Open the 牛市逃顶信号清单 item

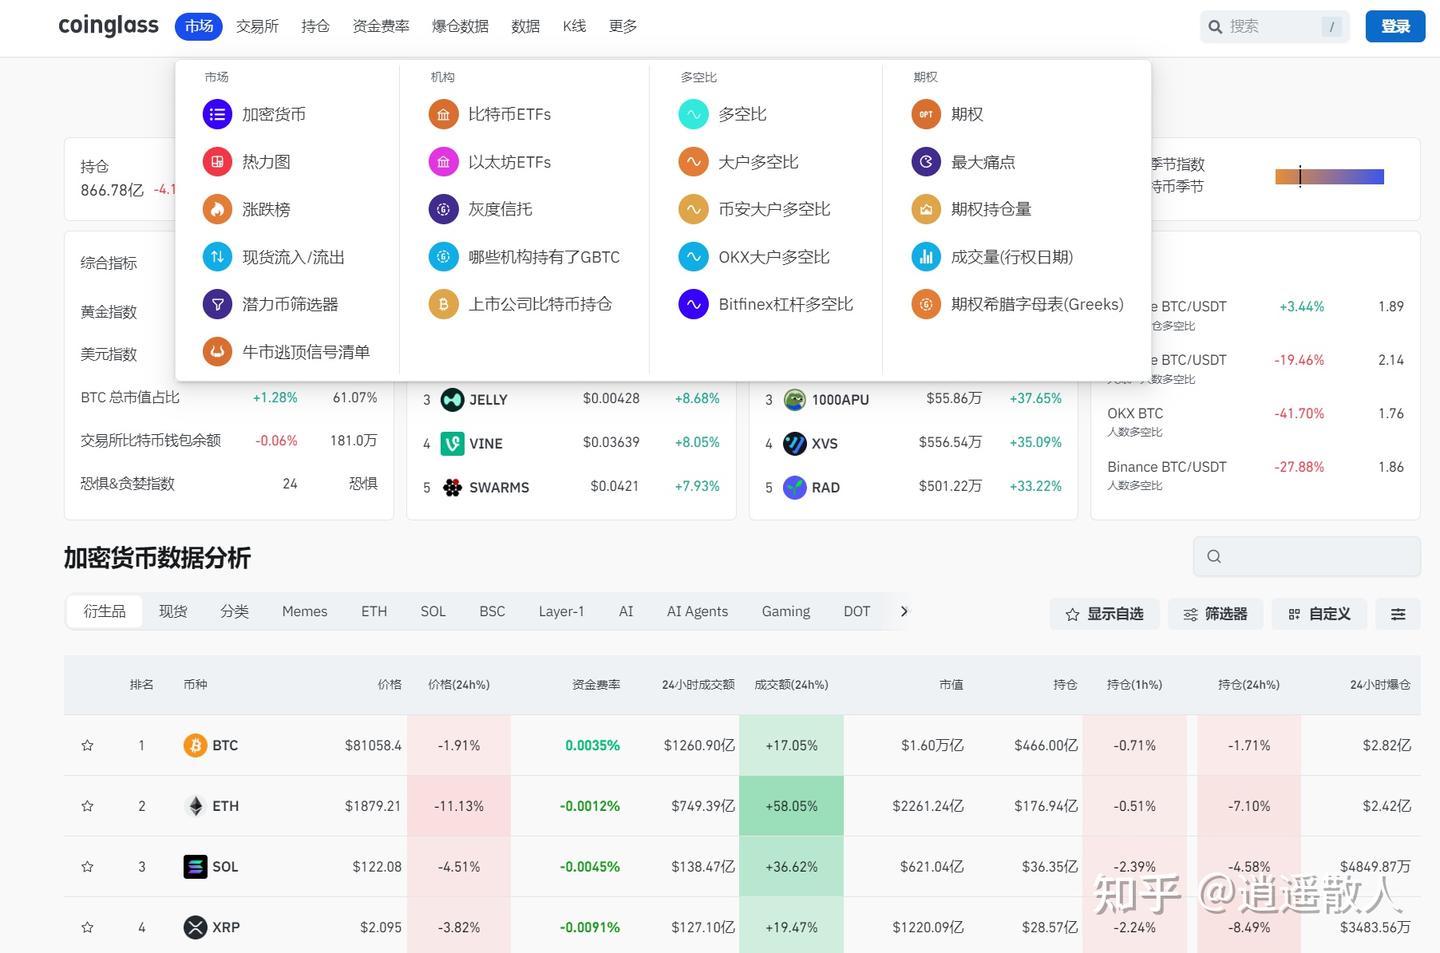(307, 351)
